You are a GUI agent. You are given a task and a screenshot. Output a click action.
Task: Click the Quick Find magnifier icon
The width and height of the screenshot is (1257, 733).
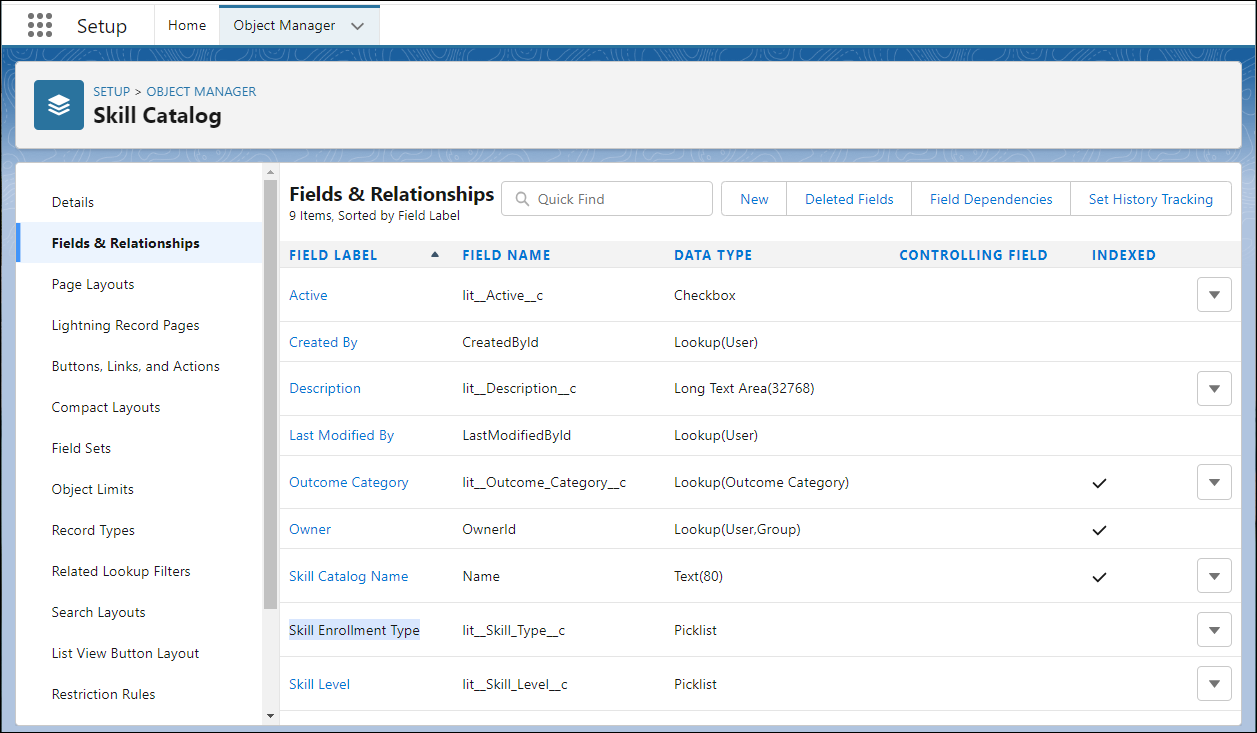coord(522,199)
